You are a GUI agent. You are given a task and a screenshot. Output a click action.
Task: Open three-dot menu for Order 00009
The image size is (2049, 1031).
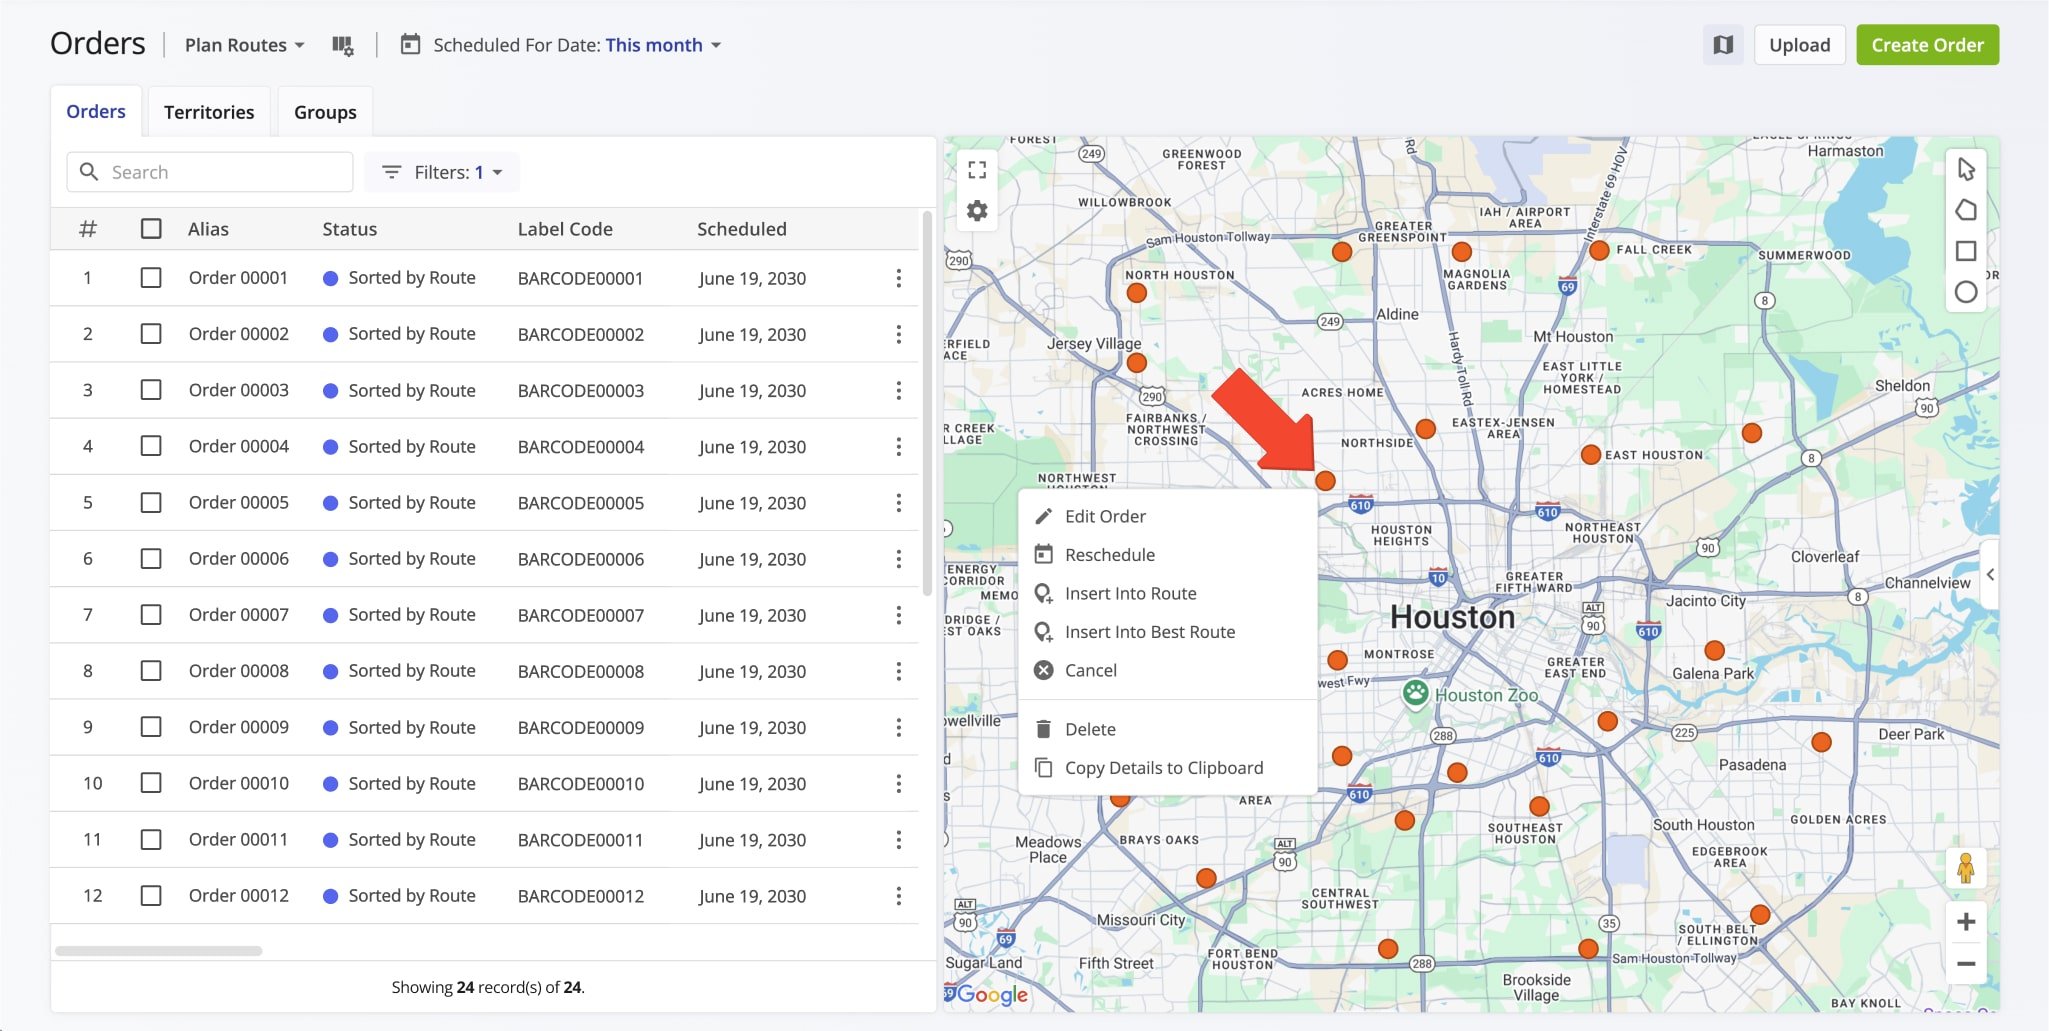(898, 727)
